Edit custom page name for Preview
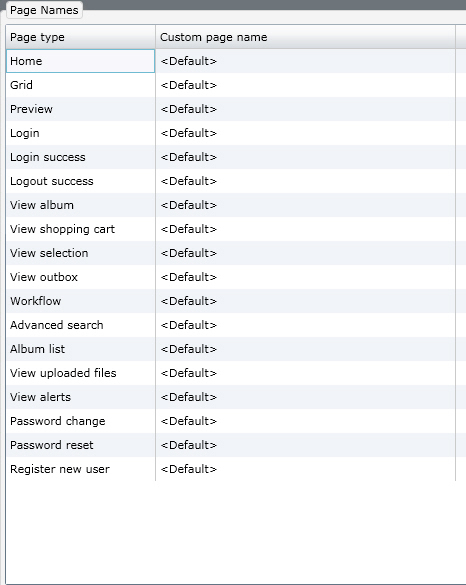Image resolution: width=466 pixels, height=585 pixels. click(305, 109)
